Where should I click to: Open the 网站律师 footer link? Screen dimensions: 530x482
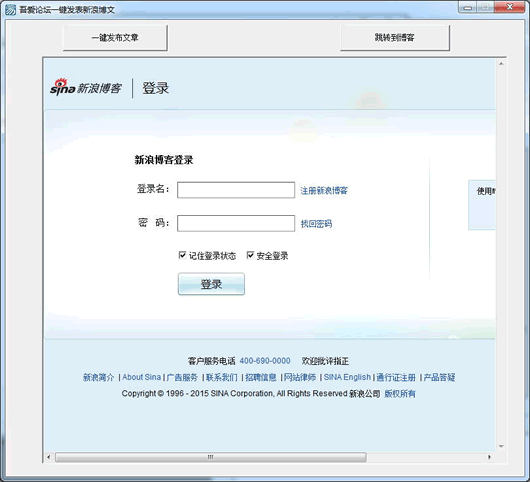(x=300, y=377)
